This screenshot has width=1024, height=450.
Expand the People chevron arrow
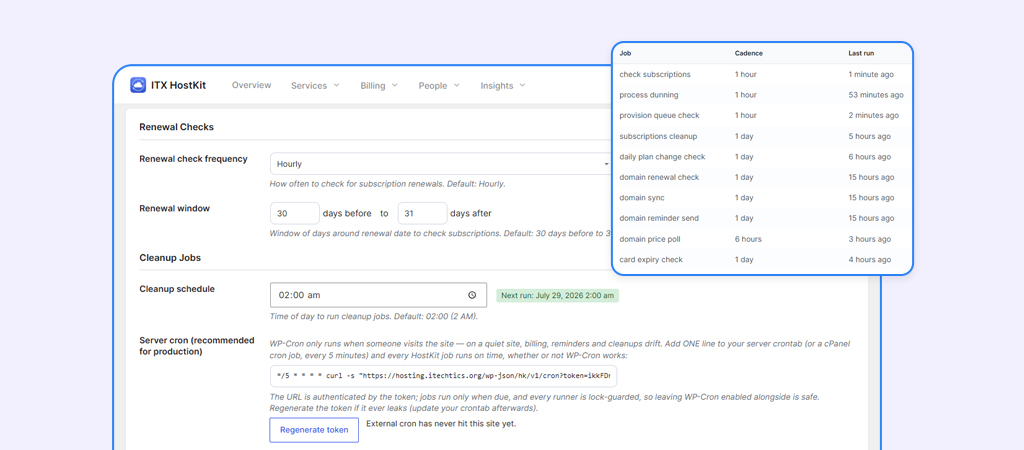coord(456,86)
